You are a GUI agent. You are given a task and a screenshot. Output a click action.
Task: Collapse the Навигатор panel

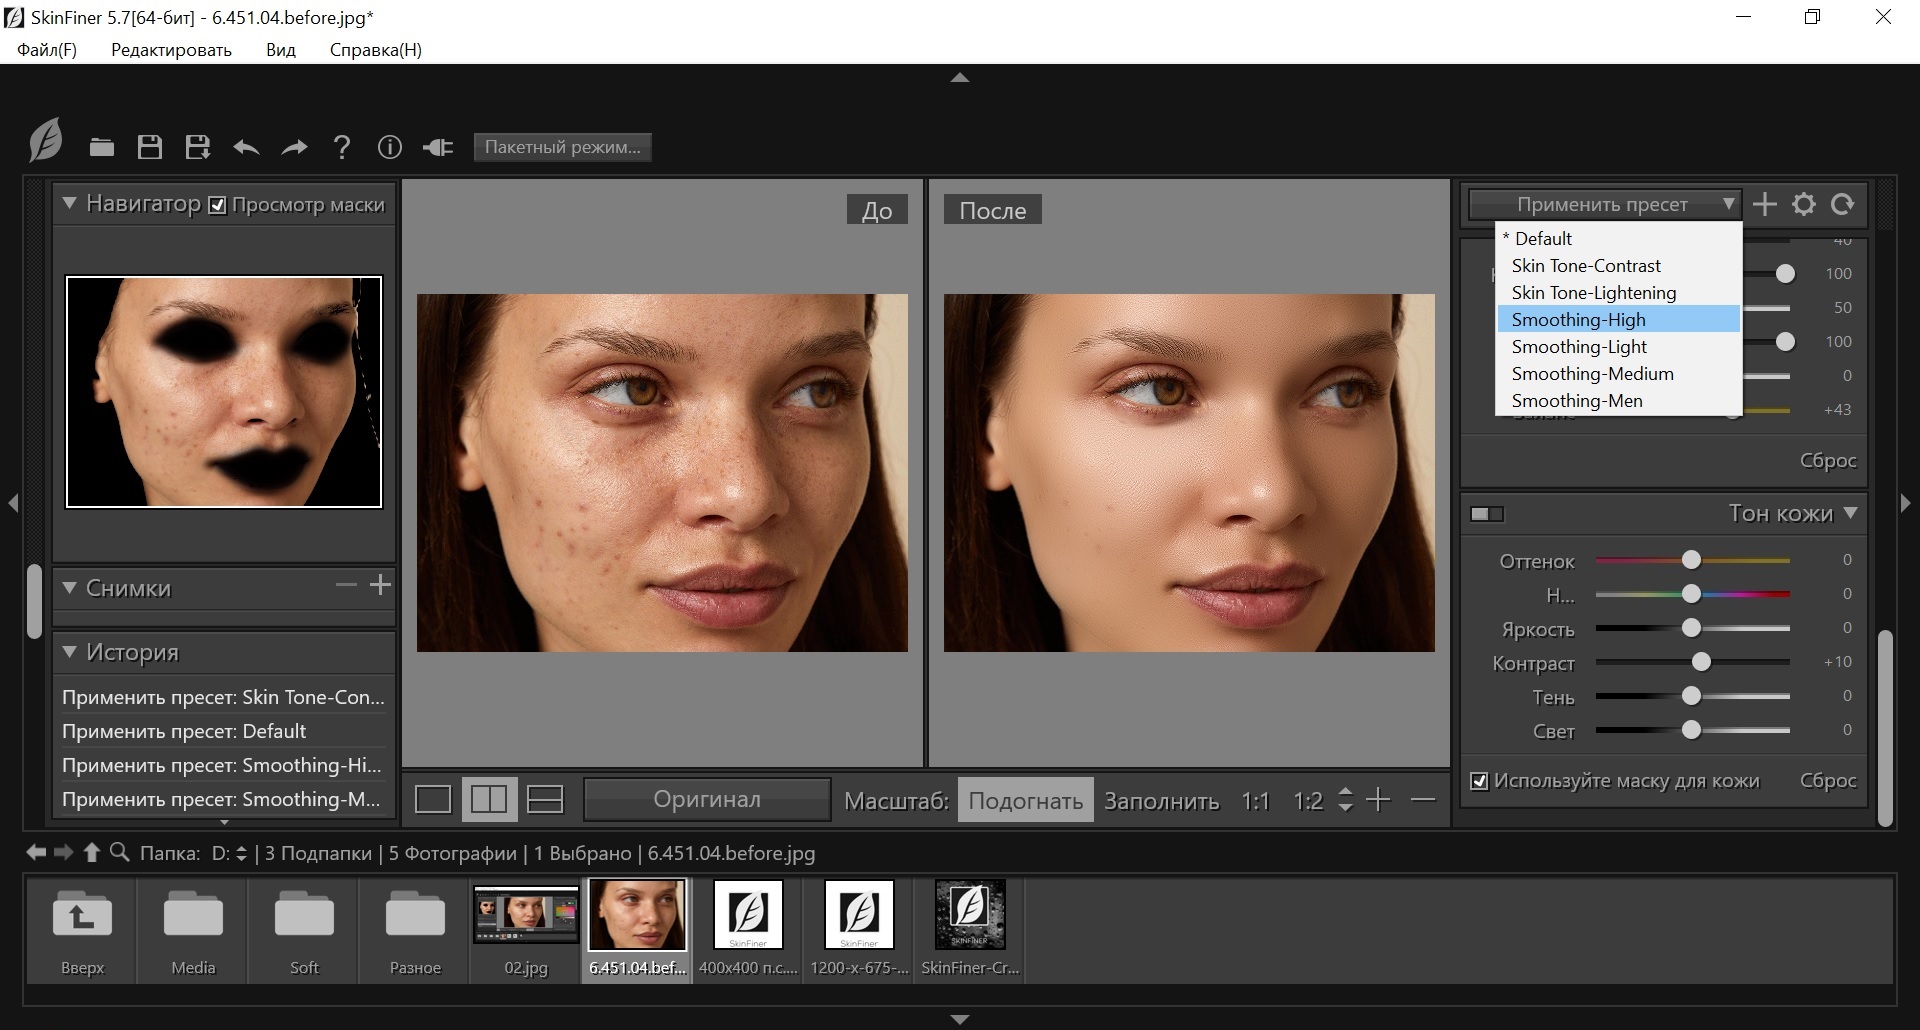coord(69,203)
